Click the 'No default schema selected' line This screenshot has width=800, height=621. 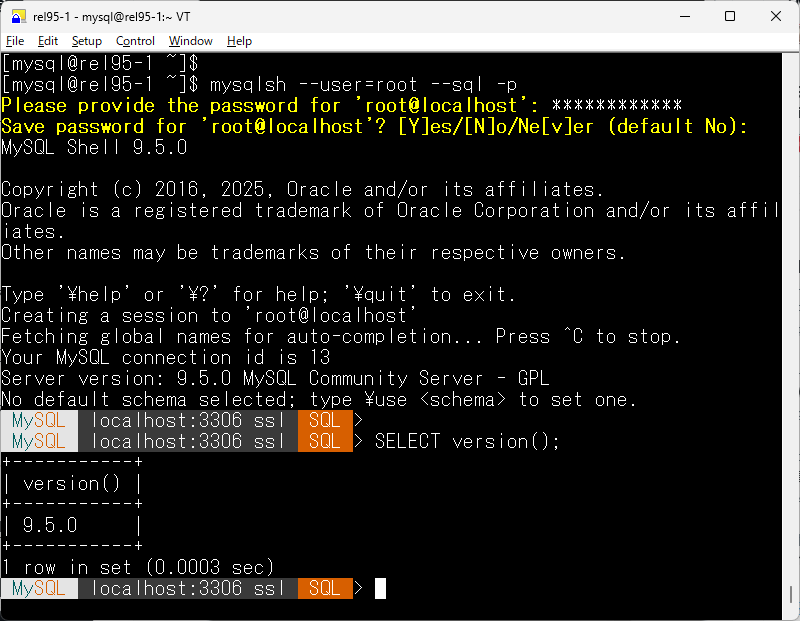[319, 400]
